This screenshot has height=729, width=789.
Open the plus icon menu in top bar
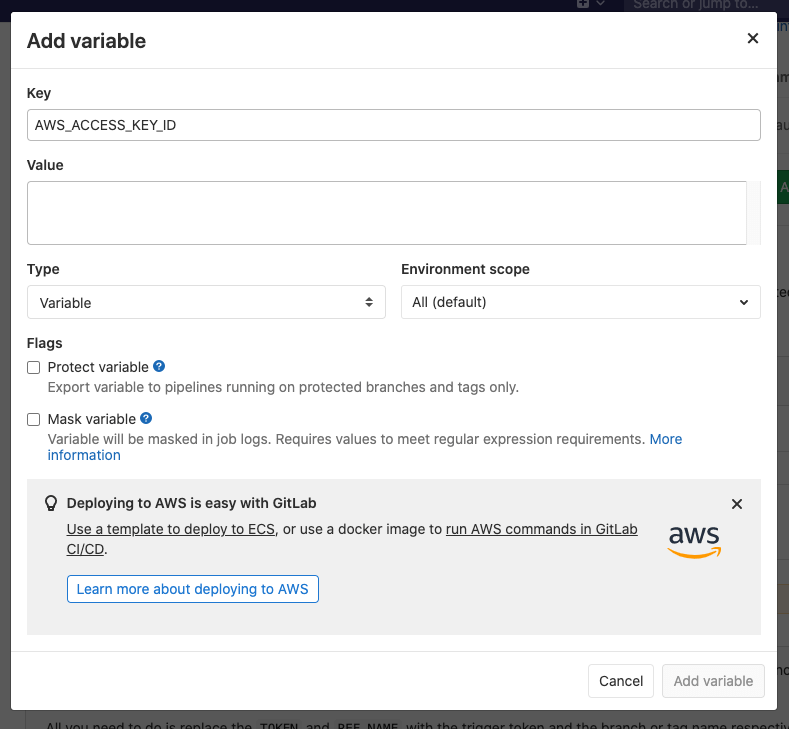click(583, 4)
